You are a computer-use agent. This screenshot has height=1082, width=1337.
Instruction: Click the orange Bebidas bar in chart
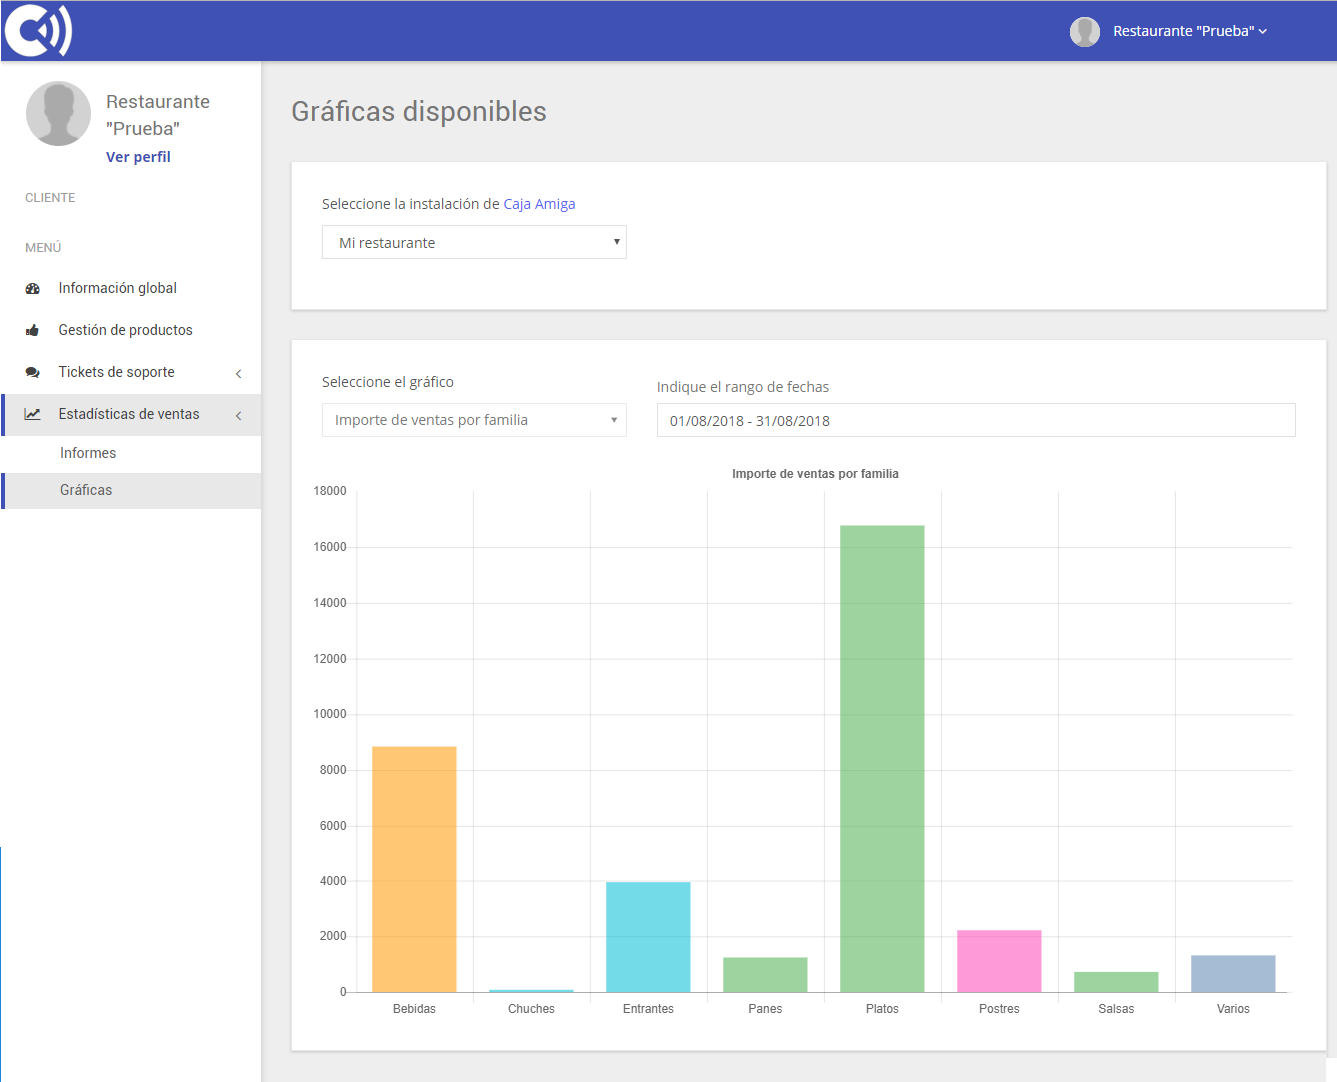(x=414, y=868)
